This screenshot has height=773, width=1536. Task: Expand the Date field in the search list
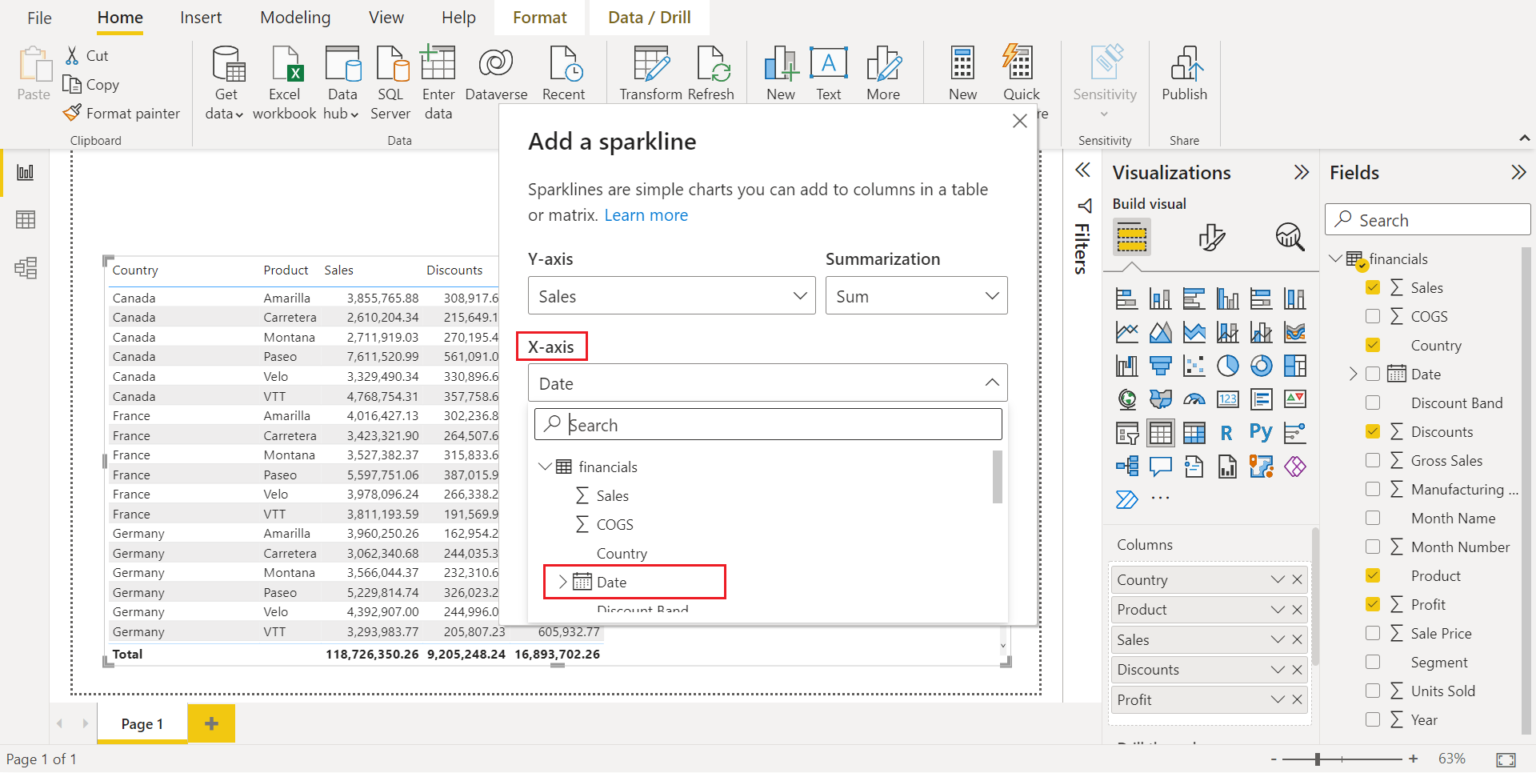tap(564, 581)
